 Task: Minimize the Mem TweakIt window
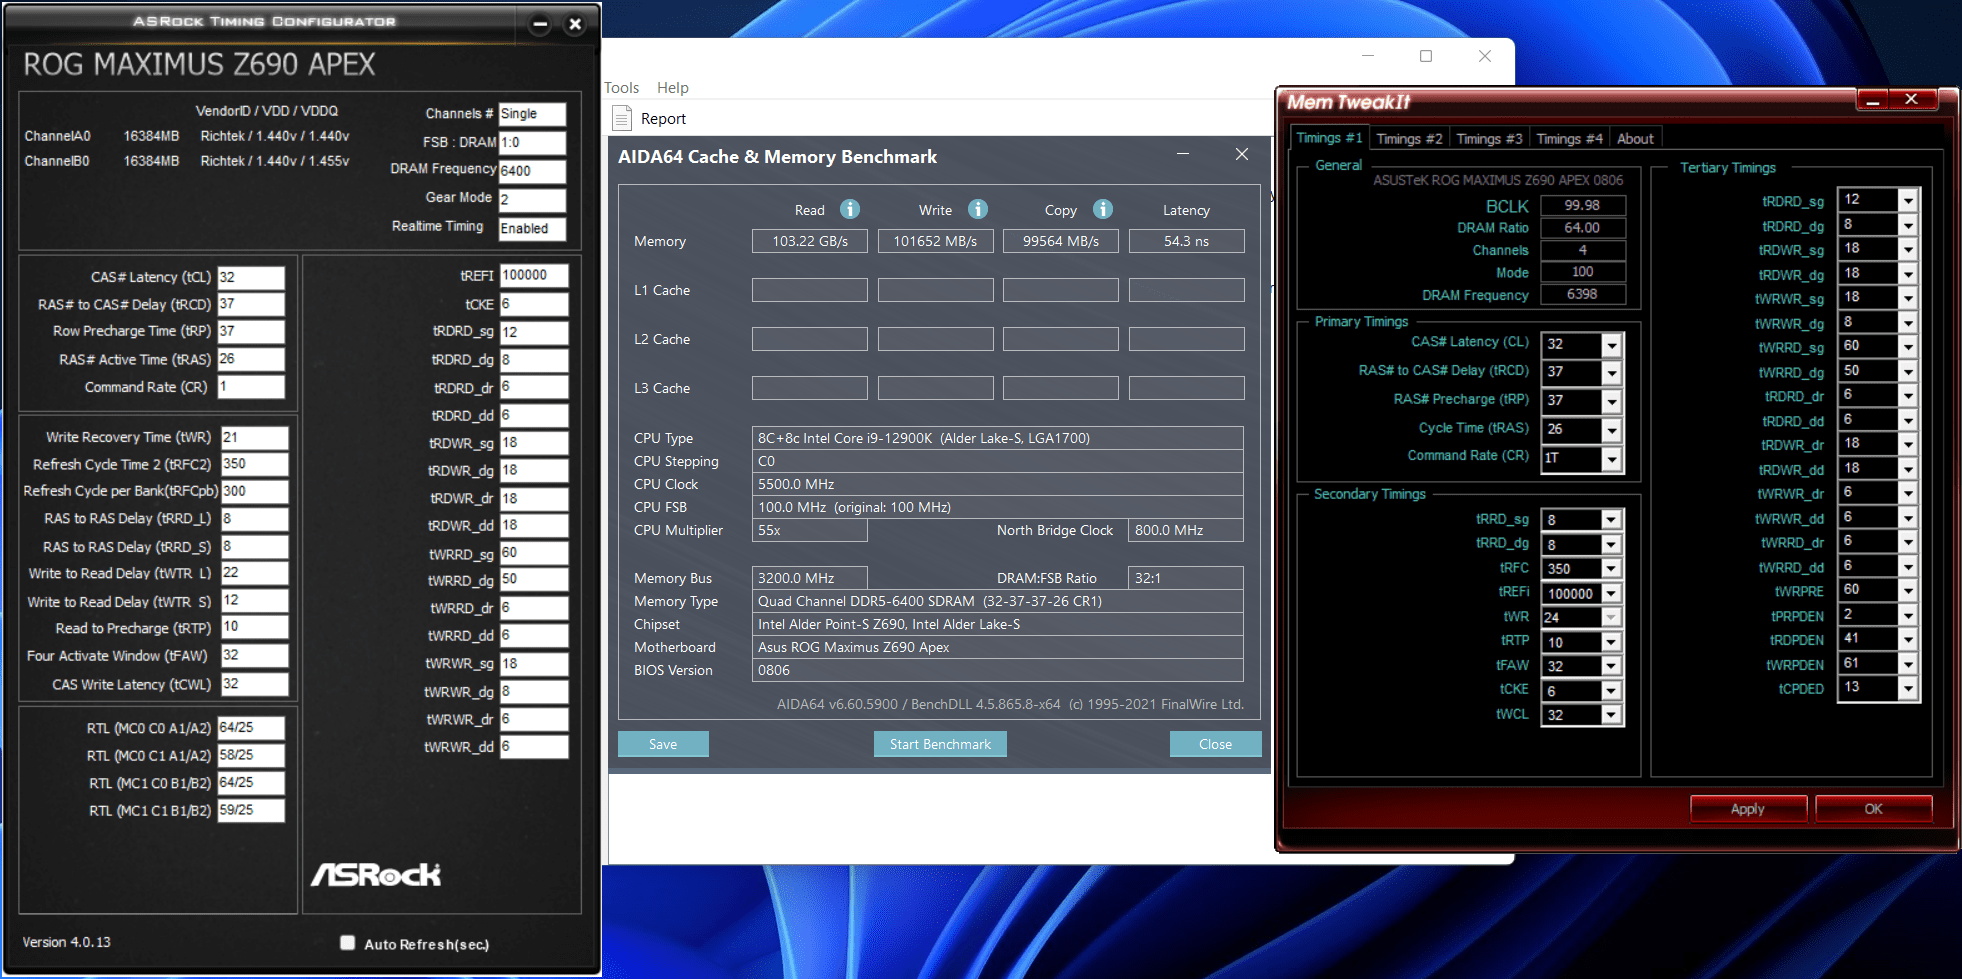pos(1872,99)
